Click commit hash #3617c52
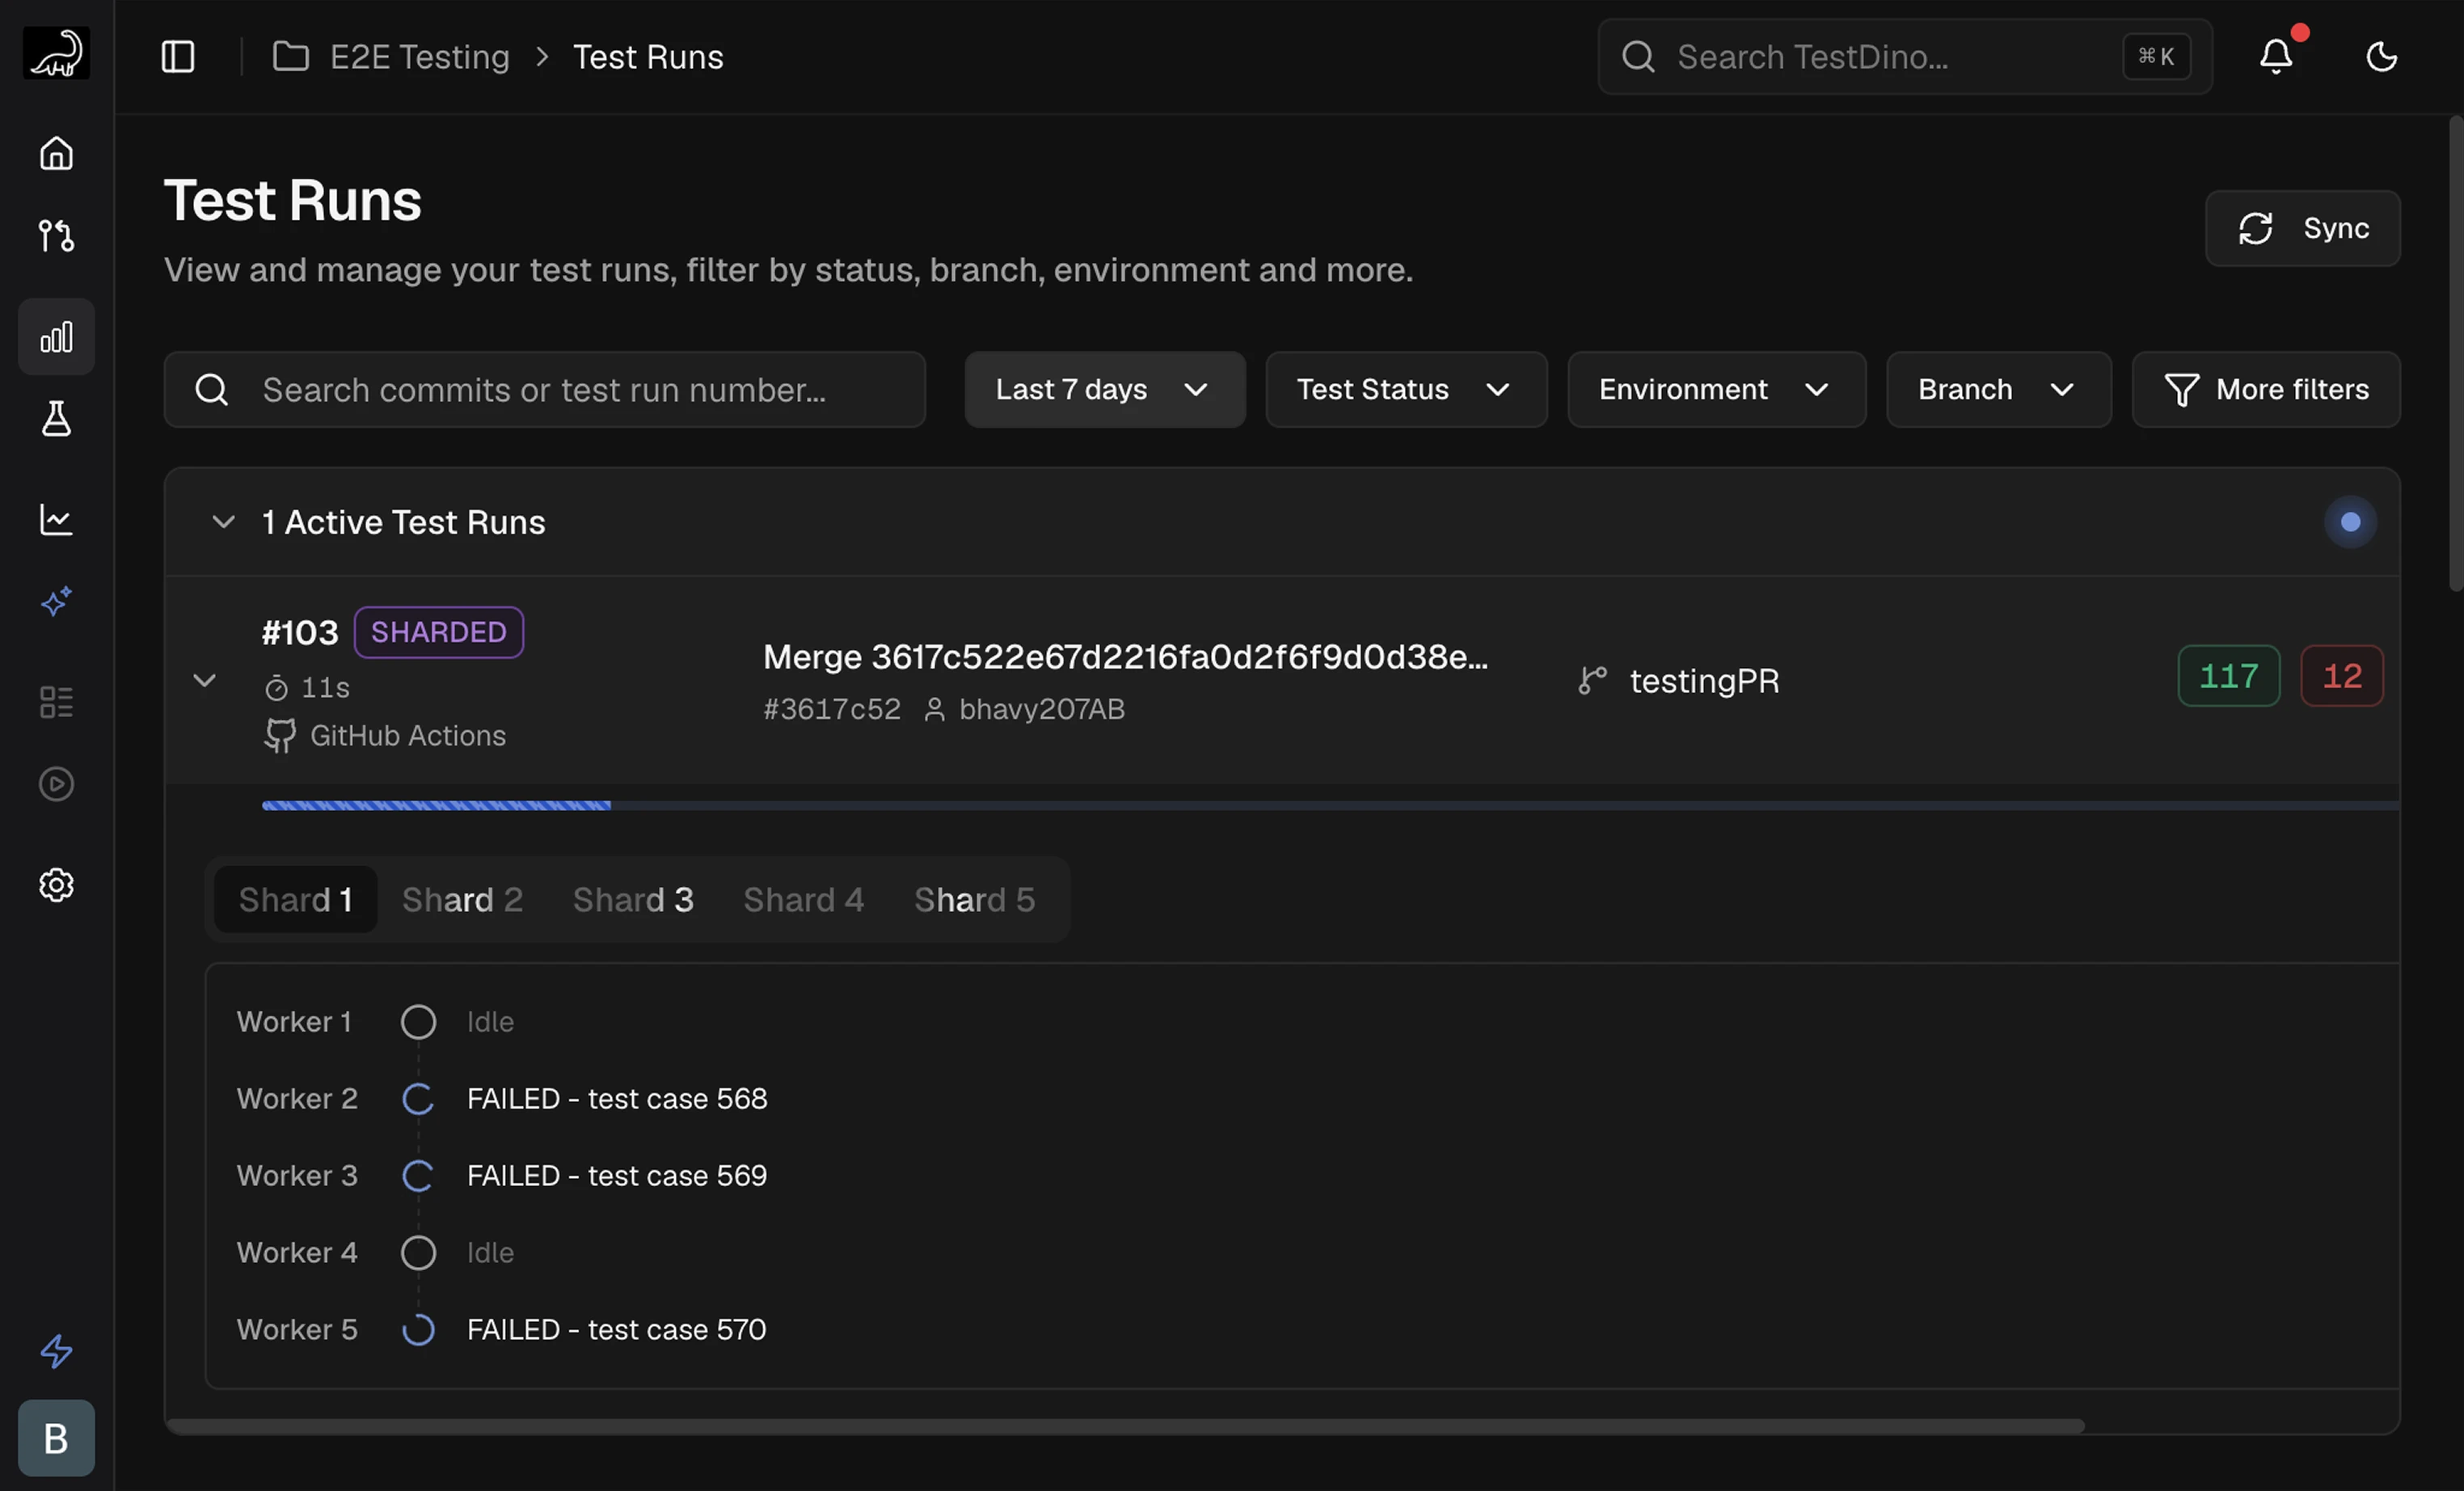The image size is (2464, 1491). (x=832, y=709)
